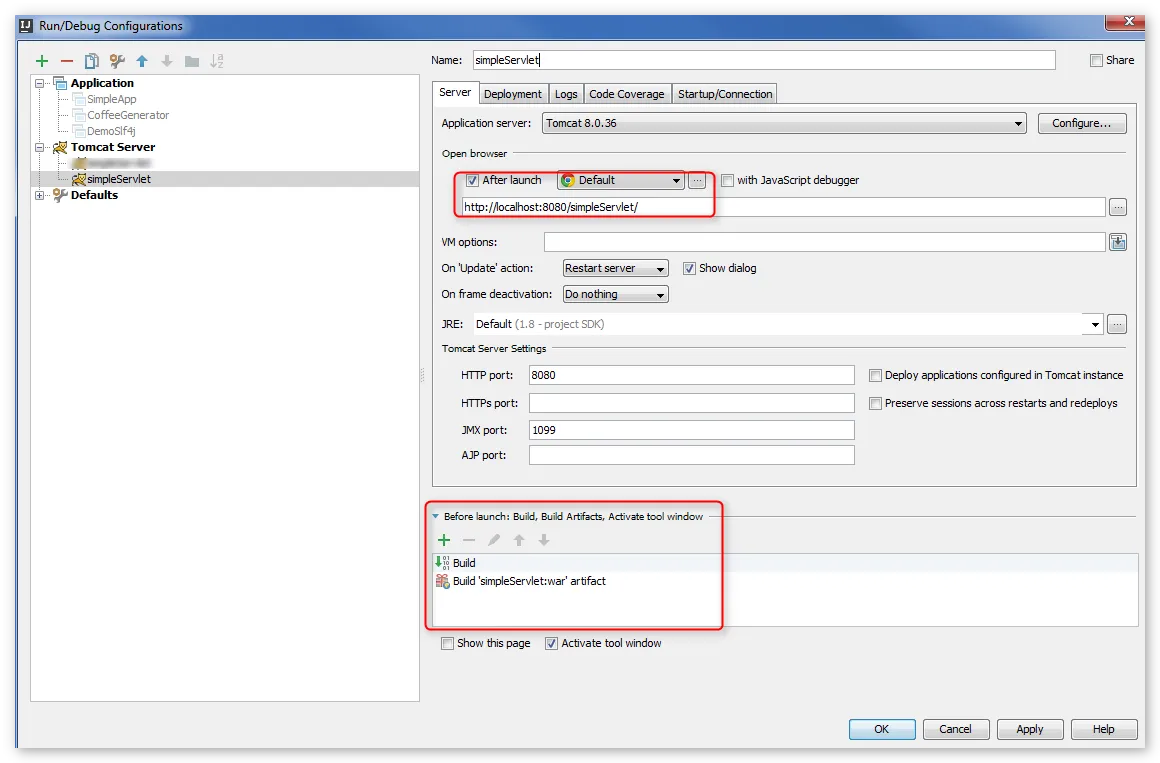Enable with JavaScript debugger checkbox

pyautogui.click(x=727, y=181)
